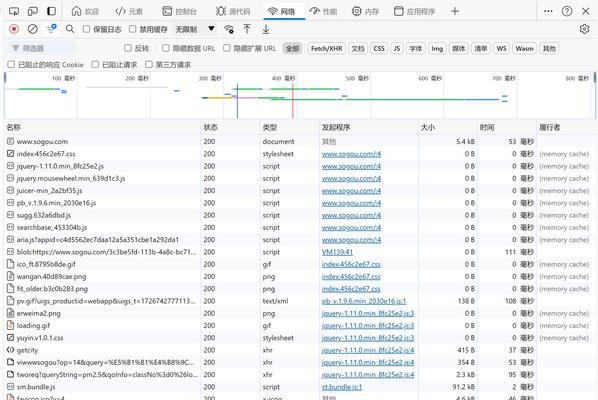The height and width of the screenshot is (400, 598).
Task: Check 隐藏扩展 URL checkbox
Action: pyautogui.click(x=227, y=48)
